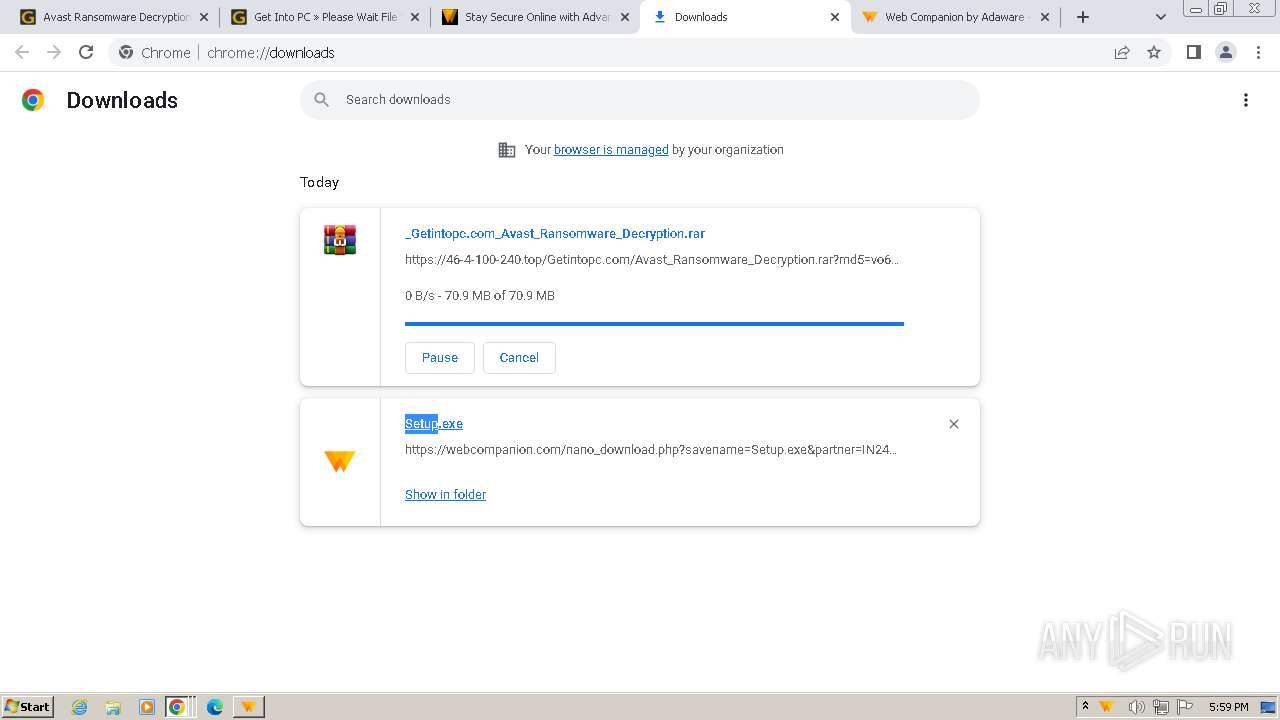Click the rar download progress bar
The width and height of the screenshot is (1280, 720).
click(x=654, y=324)
